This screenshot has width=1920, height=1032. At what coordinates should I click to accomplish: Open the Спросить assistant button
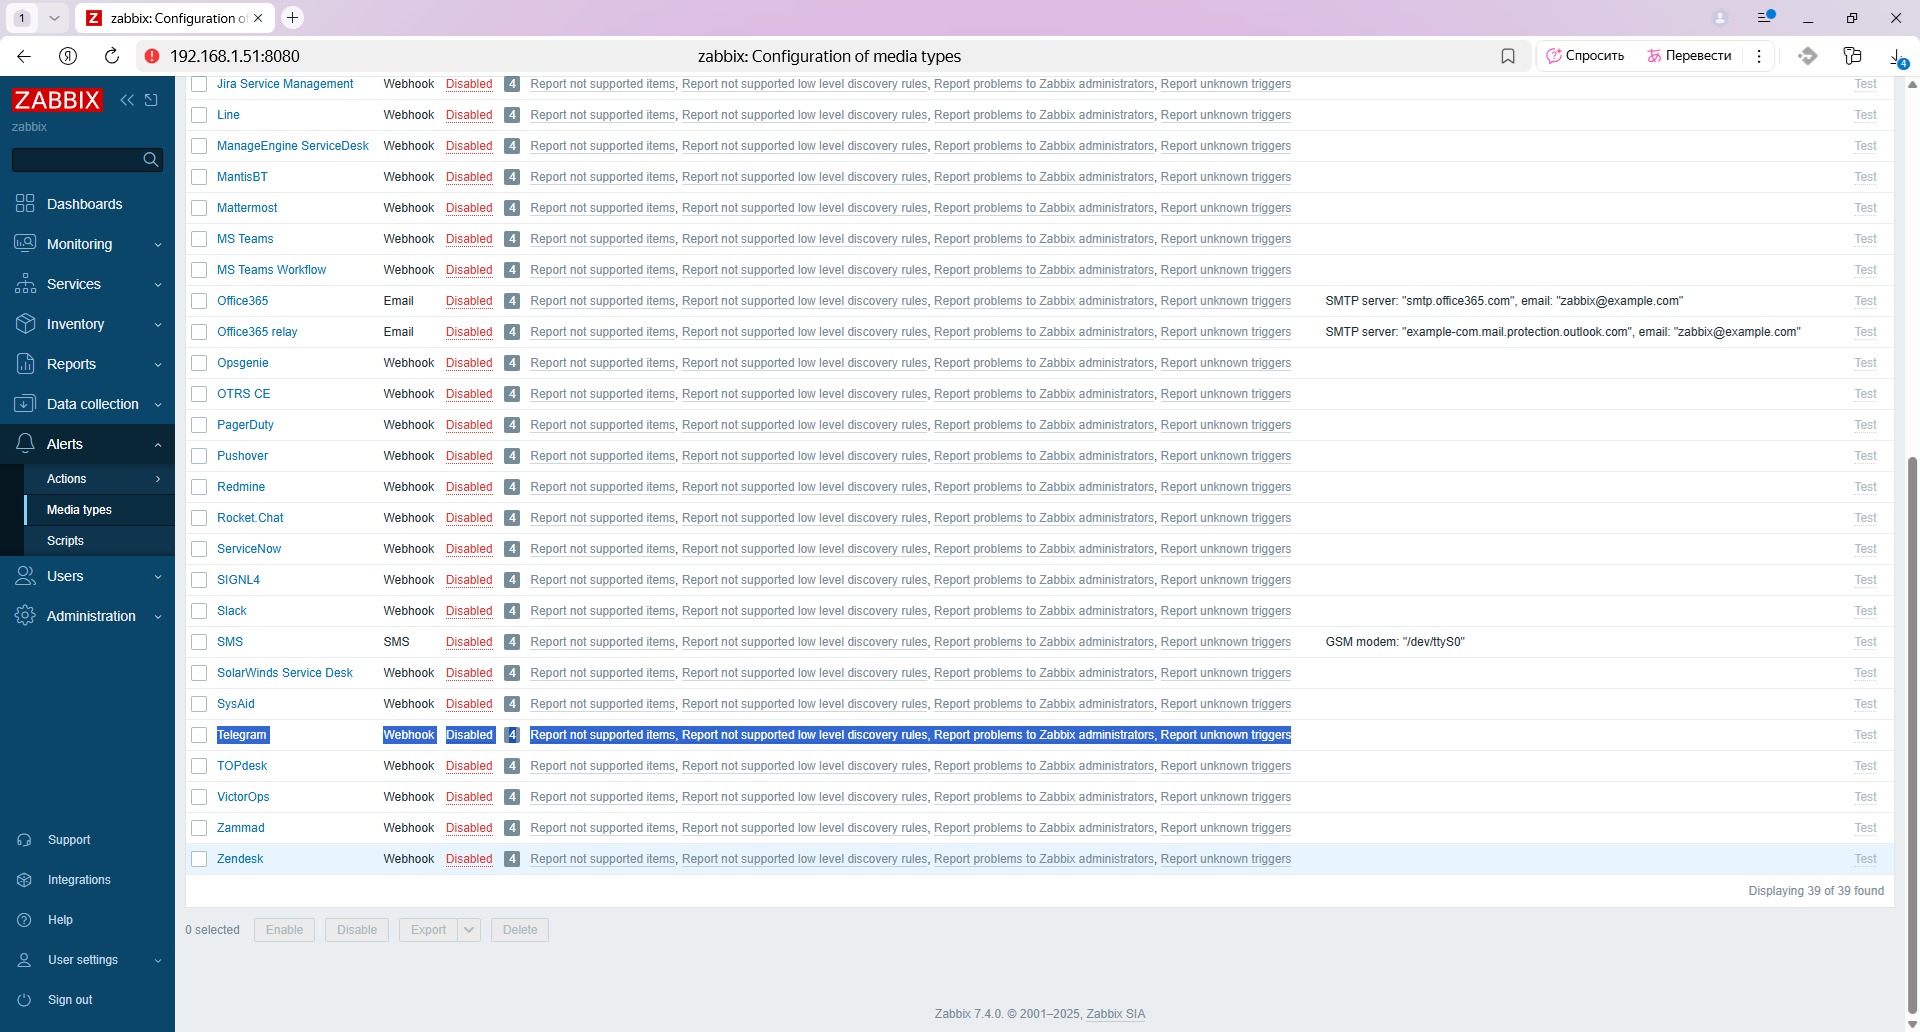coord(1585,56)
